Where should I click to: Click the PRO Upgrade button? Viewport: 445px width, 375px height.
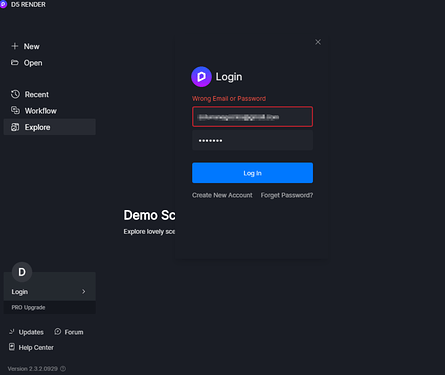pos(50,307)
